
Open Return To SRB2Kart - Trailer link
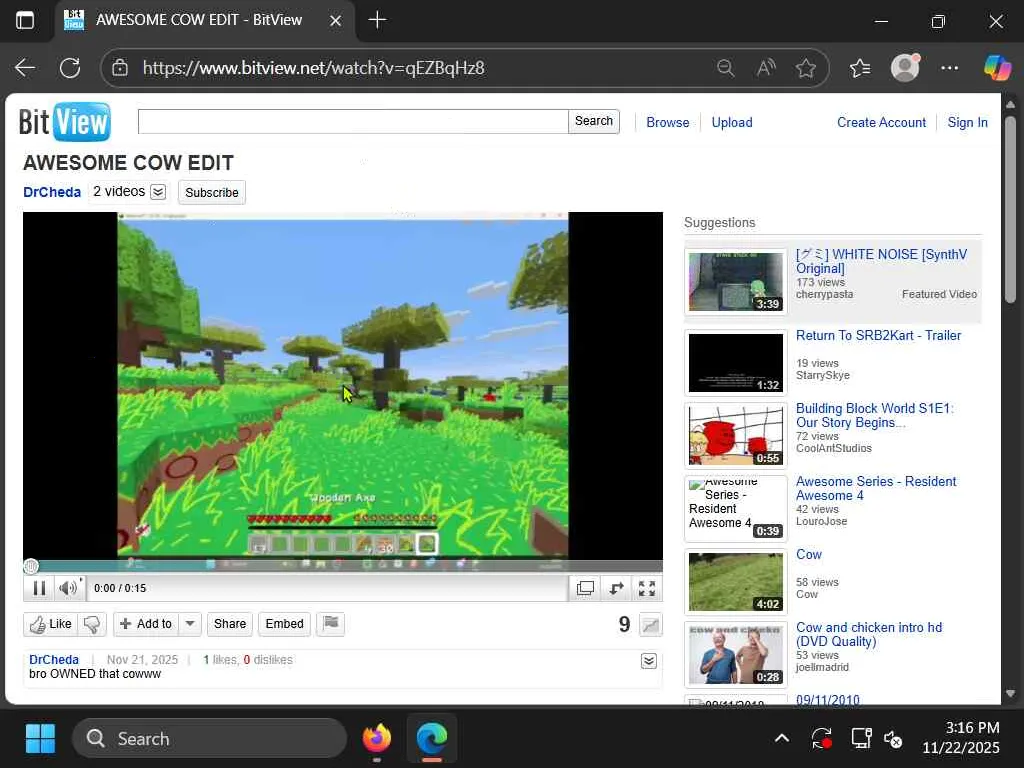tap(878, 336)
